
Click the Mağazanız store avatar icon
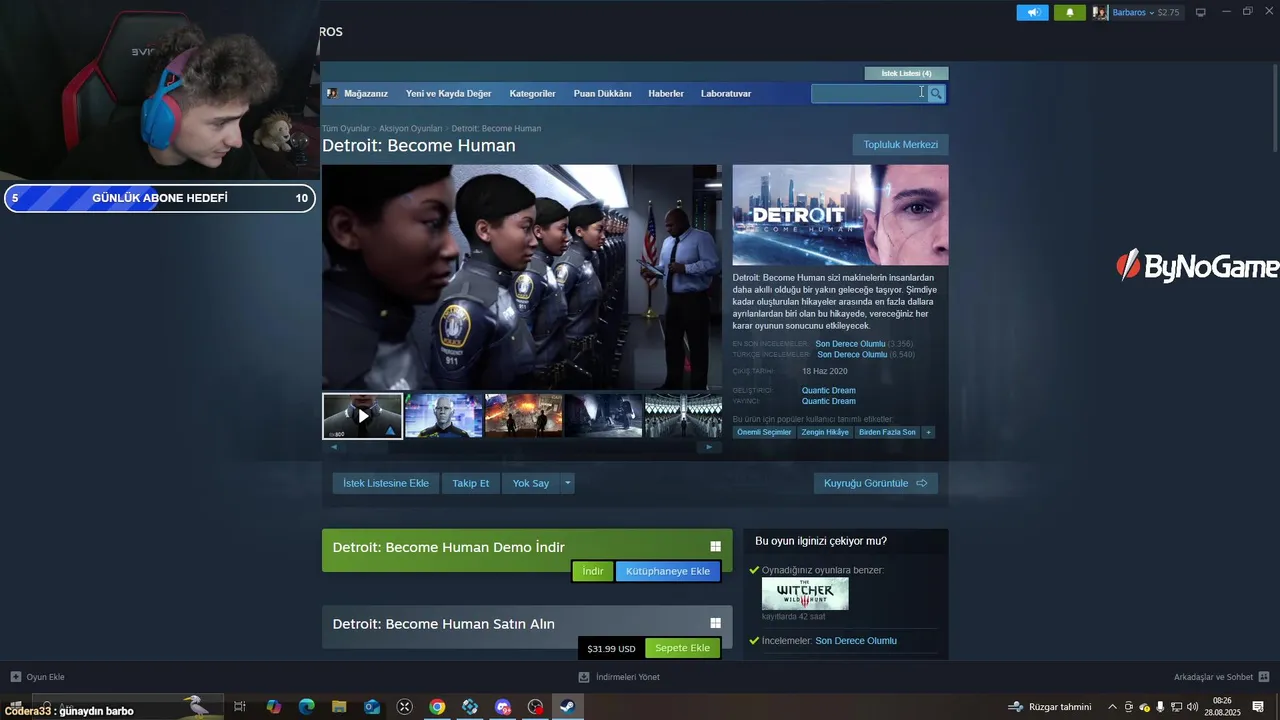pos(332,93)
